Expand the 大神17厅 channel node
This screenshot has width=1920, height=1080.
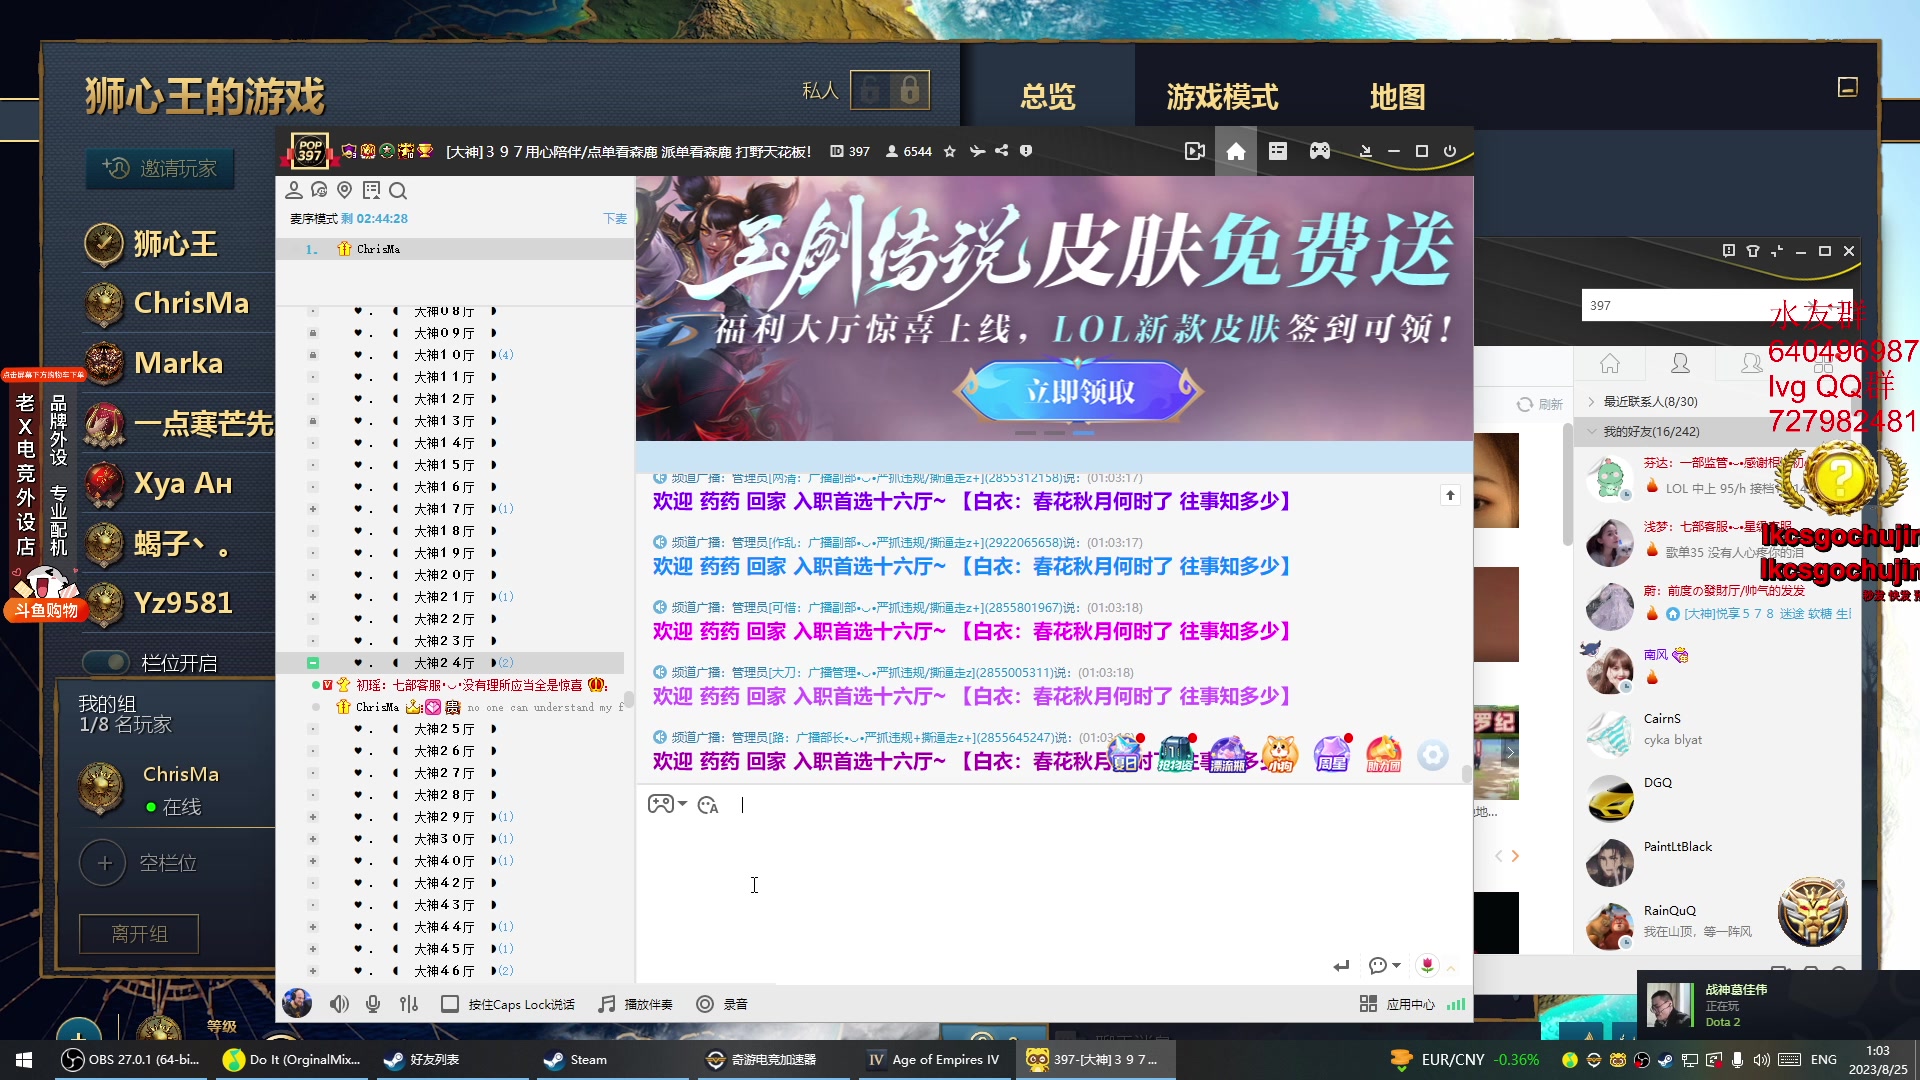click(313, 509)
